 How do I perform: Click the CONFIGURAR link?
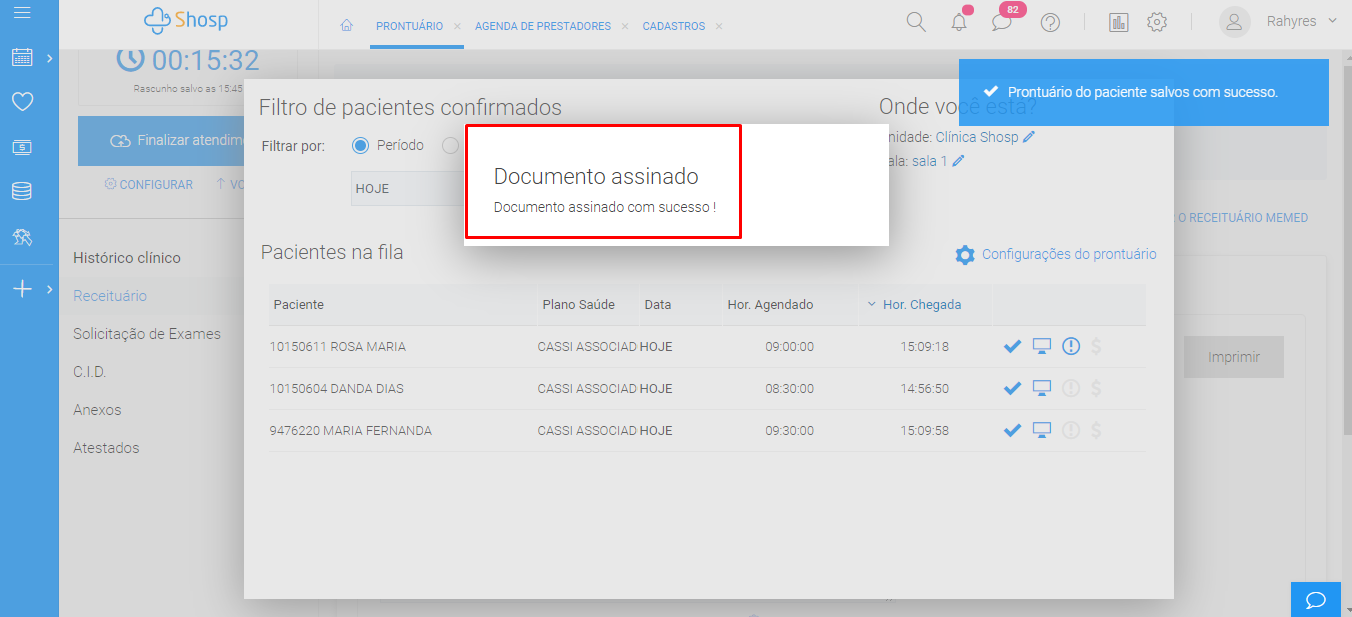pos(149,185)
